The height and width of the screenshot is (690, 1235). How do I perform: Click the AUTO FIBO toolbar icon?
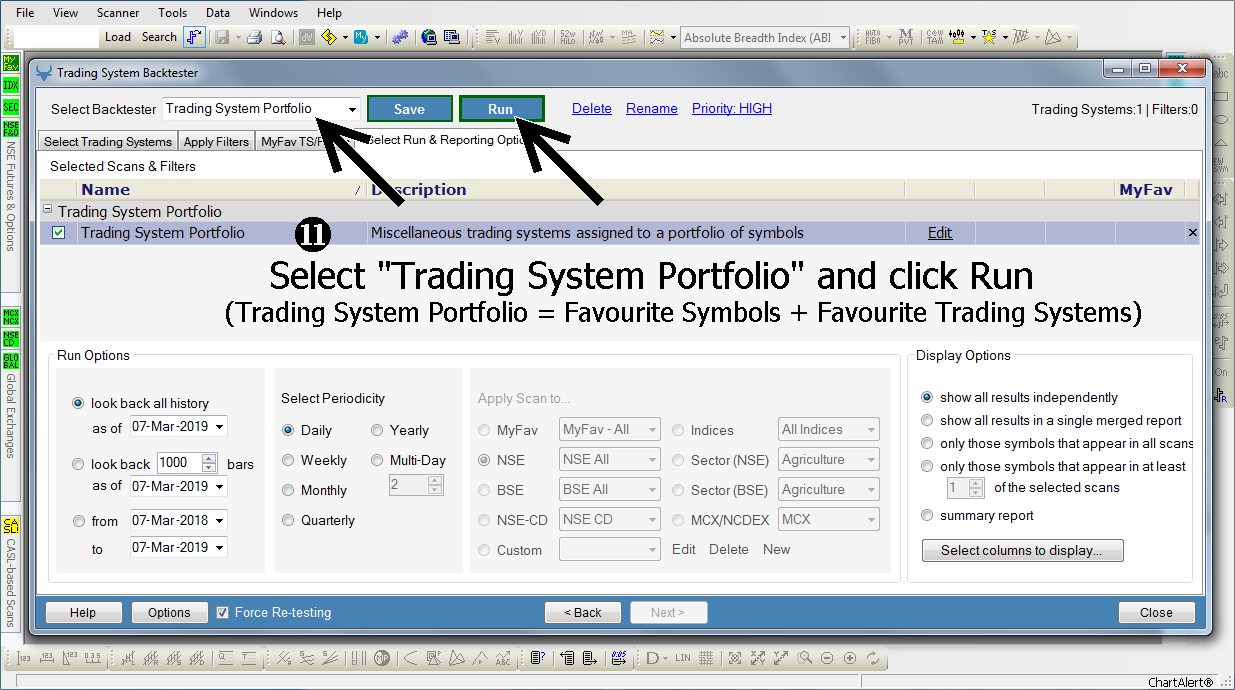point(873,37)
